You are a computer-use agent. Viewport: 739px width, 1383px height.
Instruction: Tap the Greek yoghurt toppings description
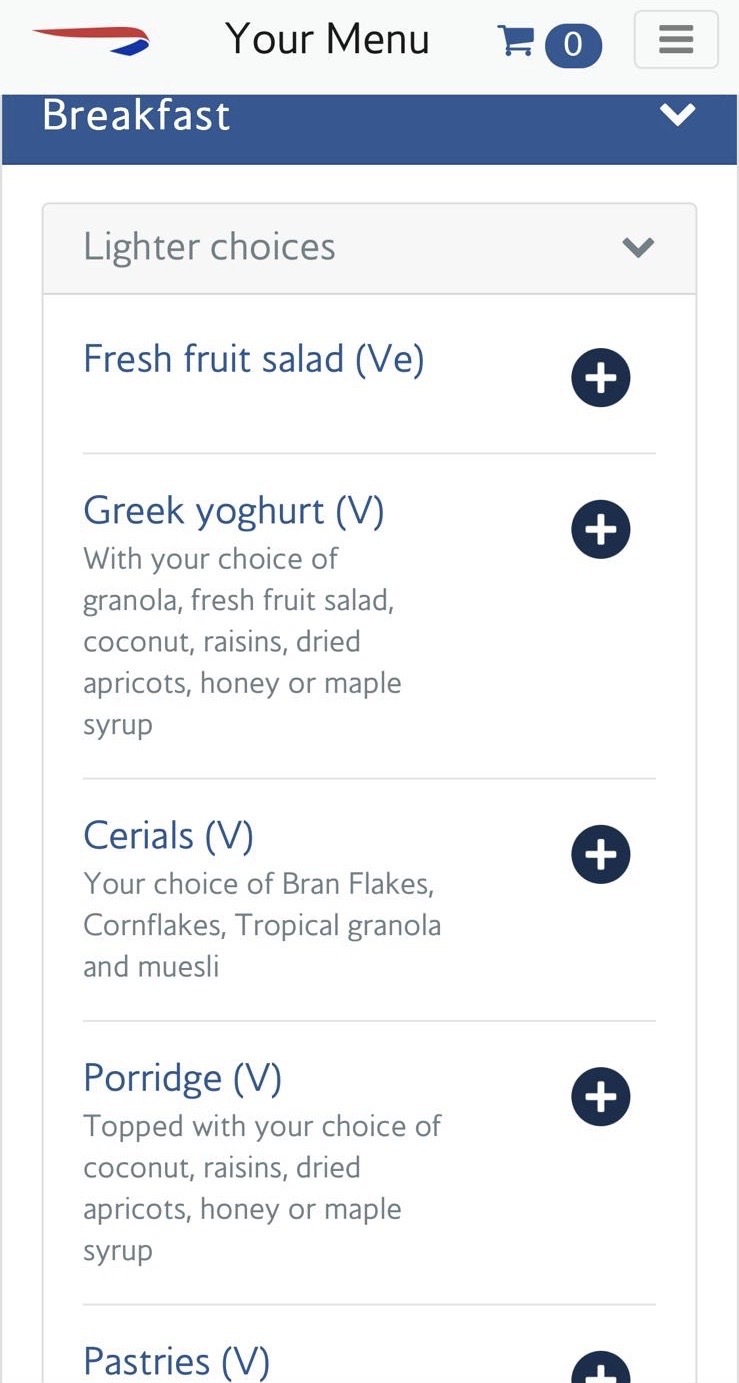coord(242,641)
